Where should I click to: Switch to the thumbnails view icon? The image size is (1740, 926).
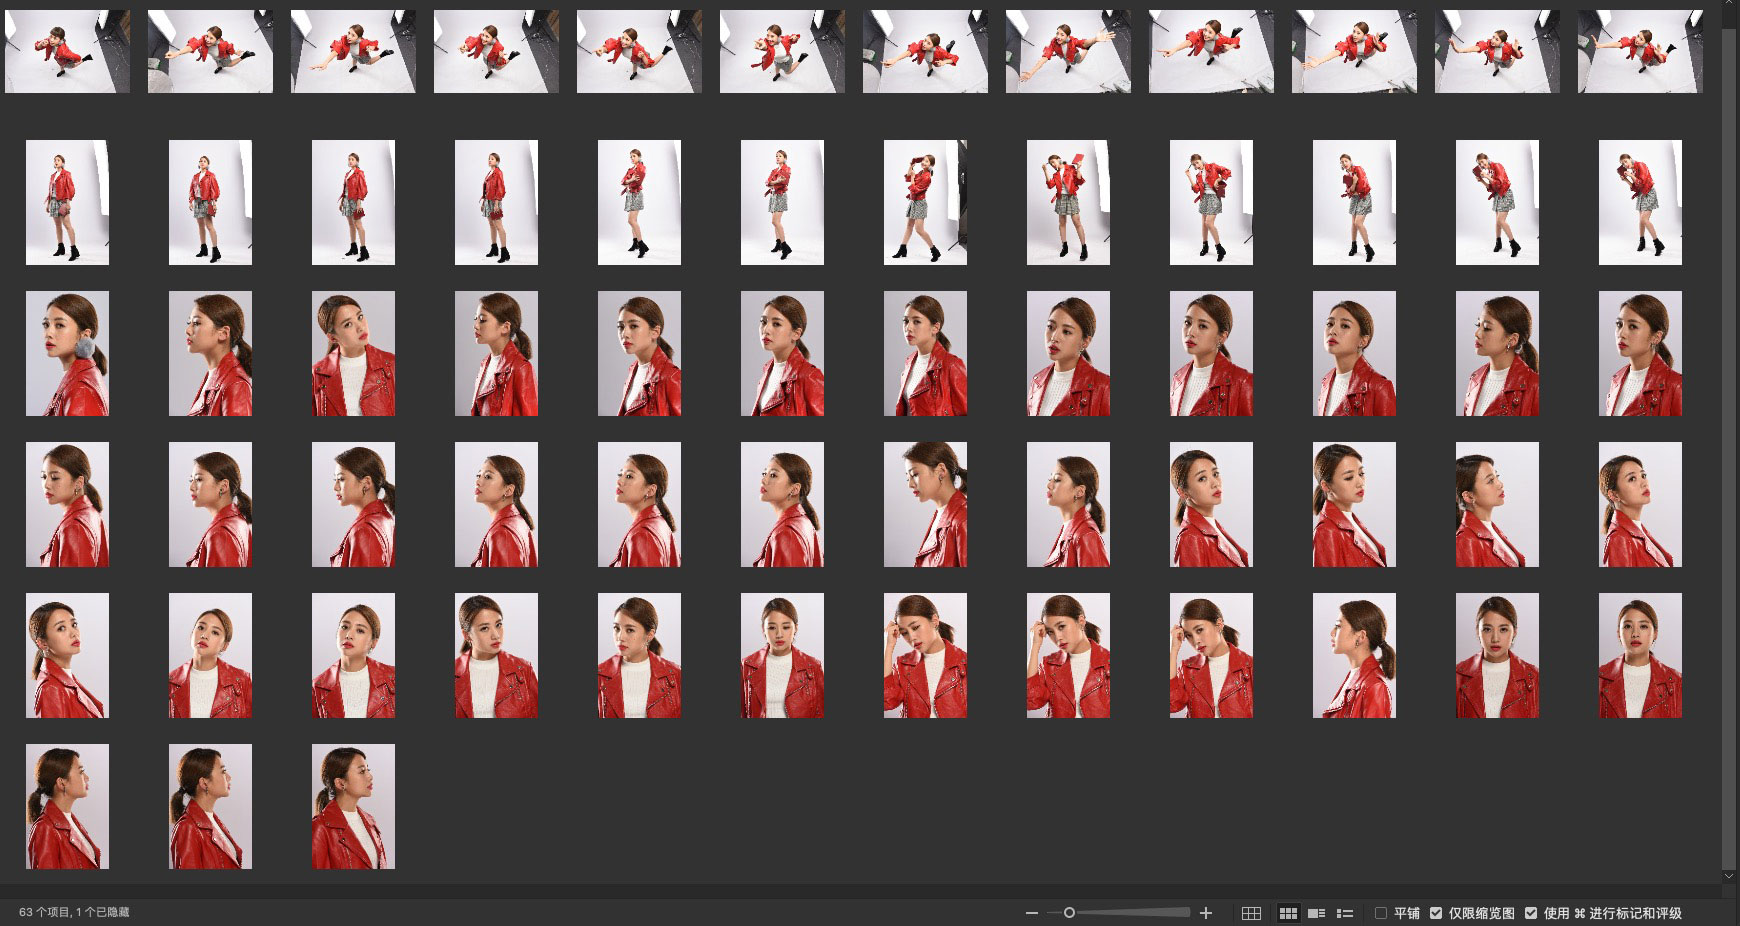pos(1288,913)
